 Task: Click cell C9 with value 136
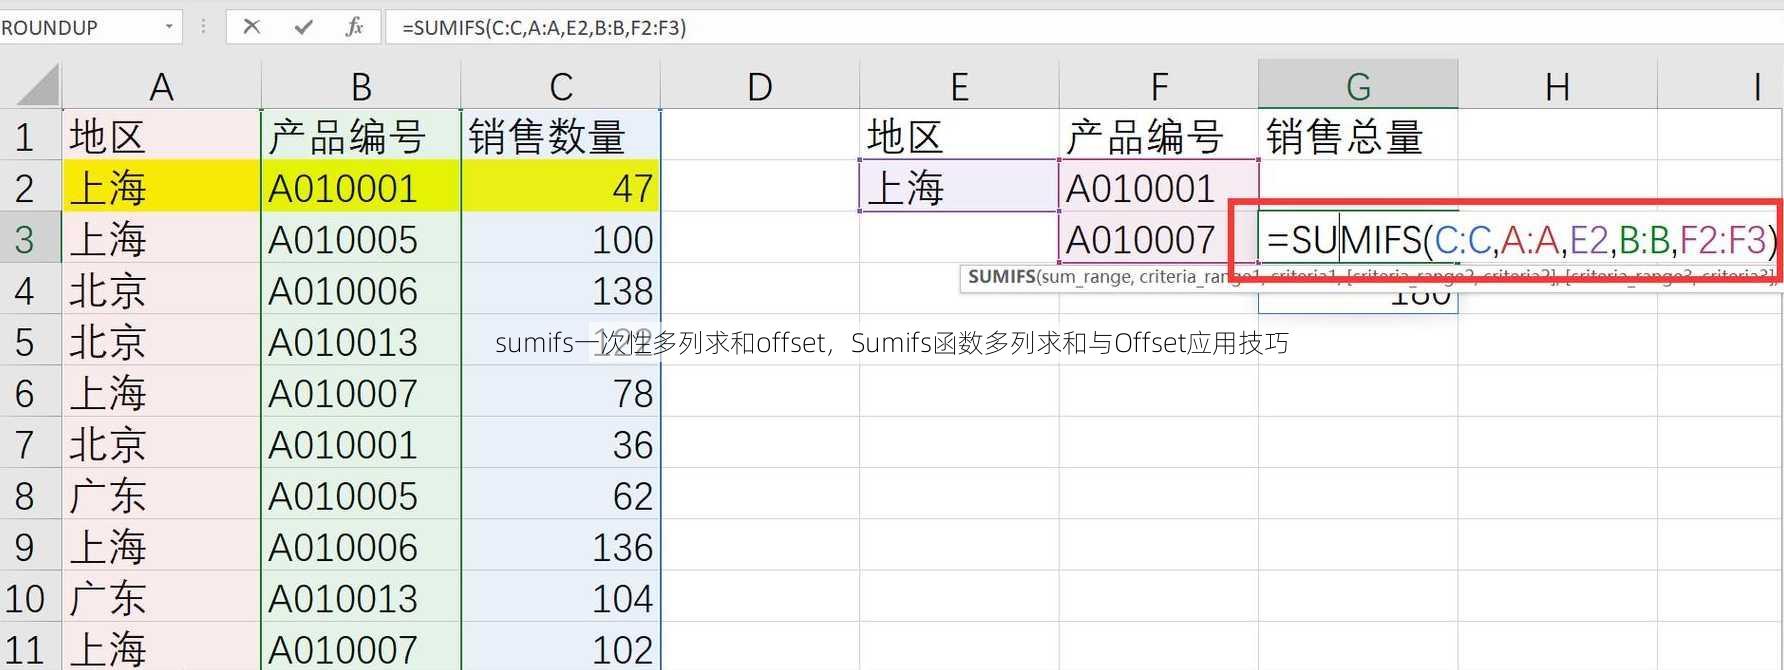[561, 546]
